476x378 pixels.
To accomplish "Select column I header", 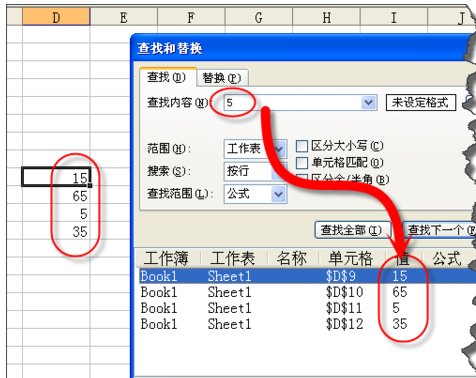I will pos(394,17).
